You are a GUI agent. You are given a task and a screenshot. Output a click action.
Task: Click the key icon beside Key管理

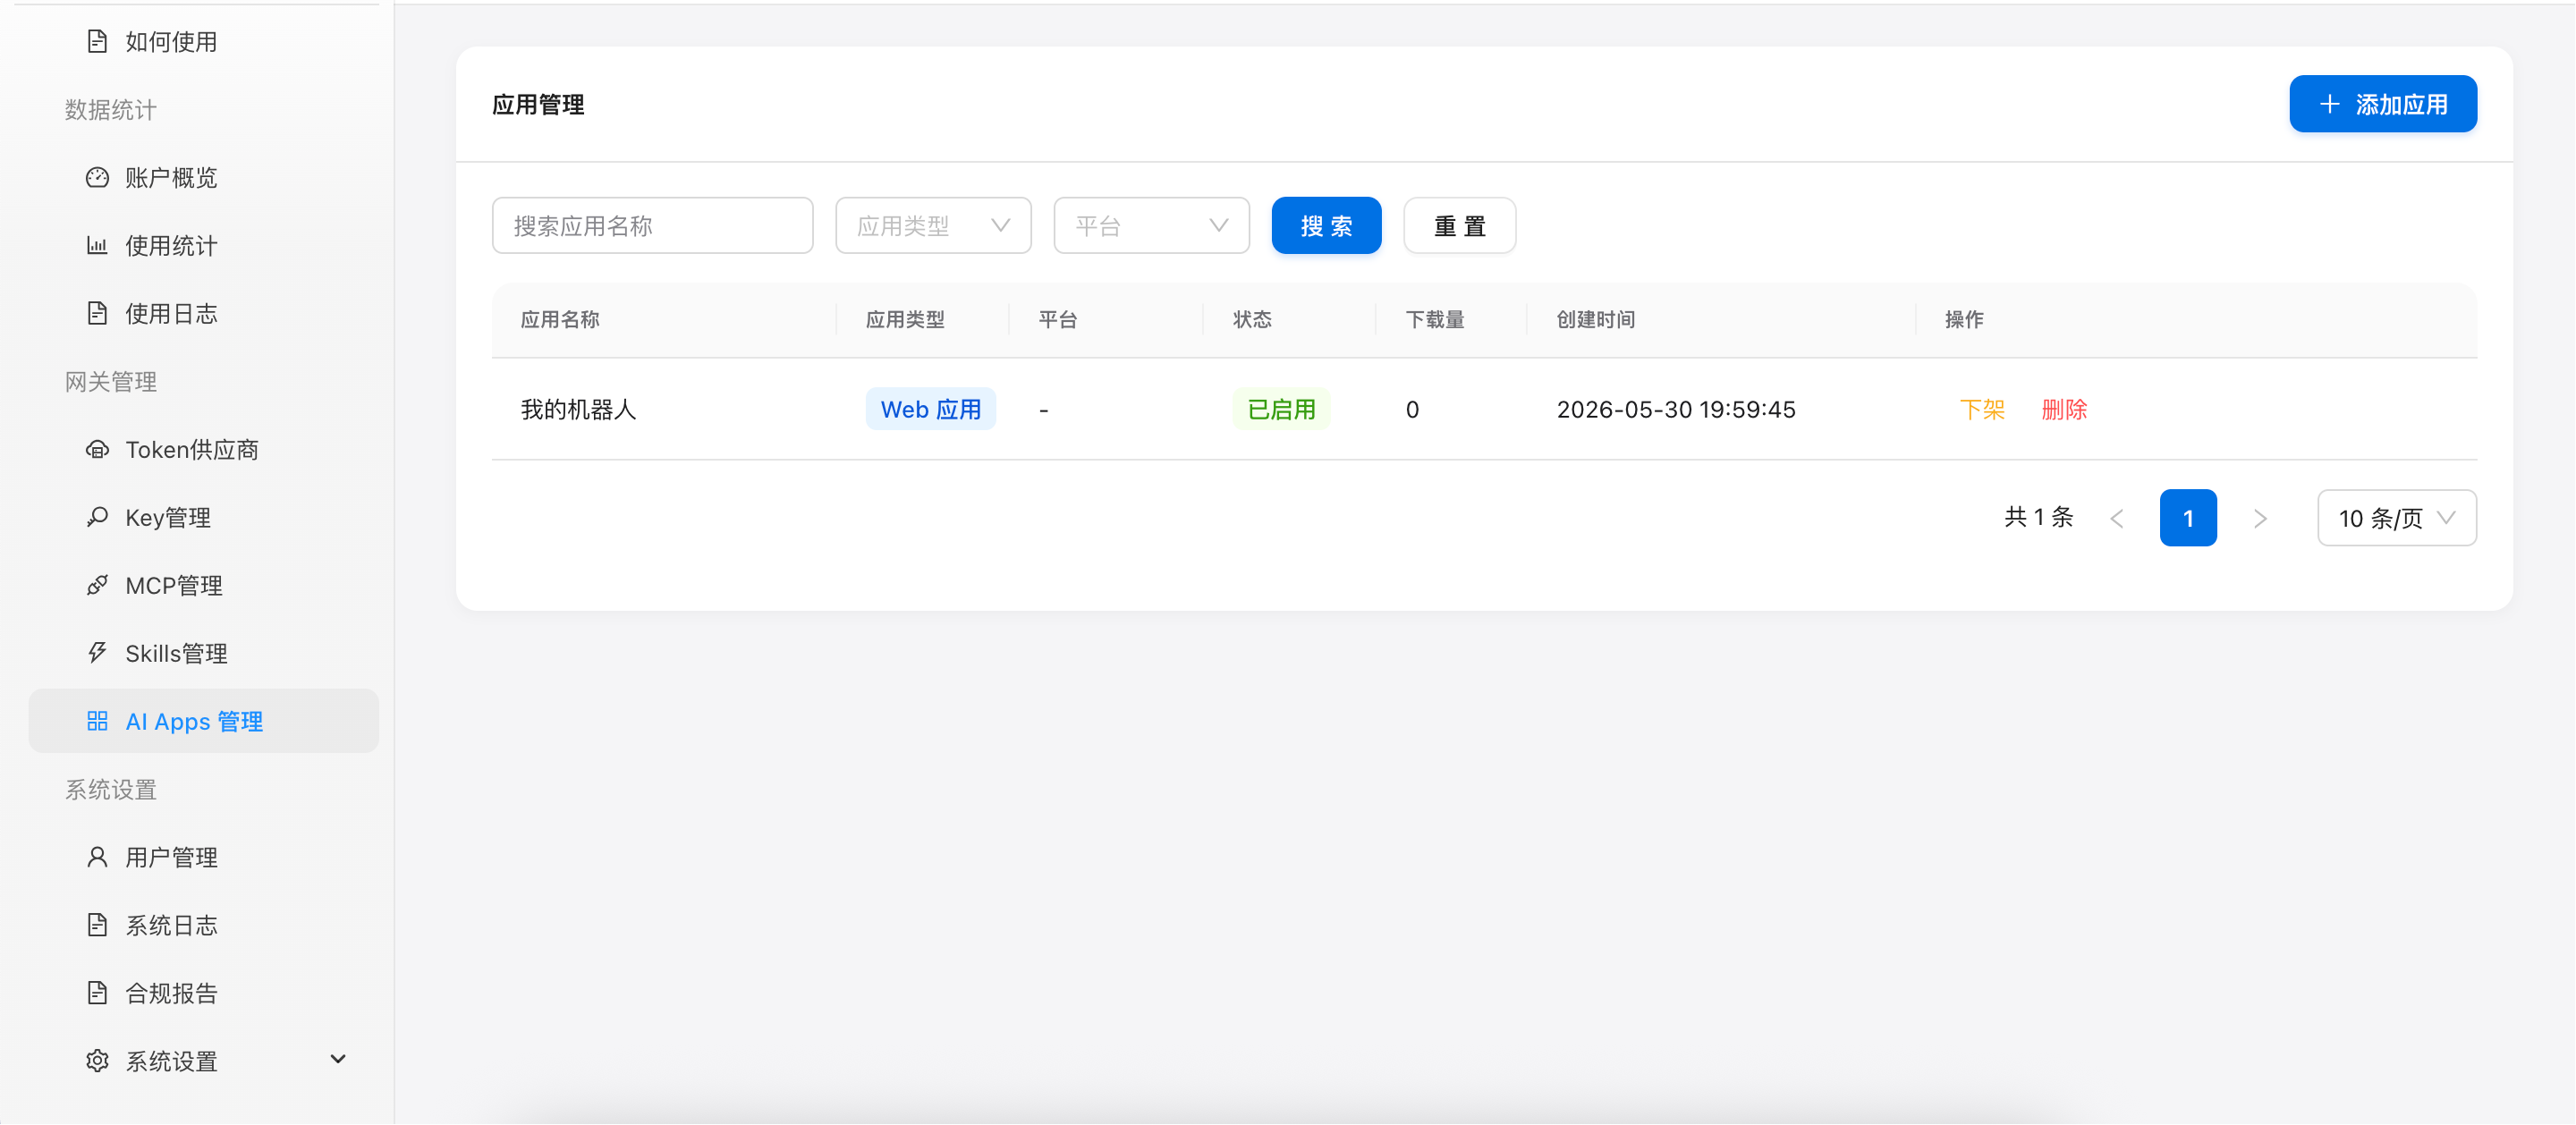point(97,517)
